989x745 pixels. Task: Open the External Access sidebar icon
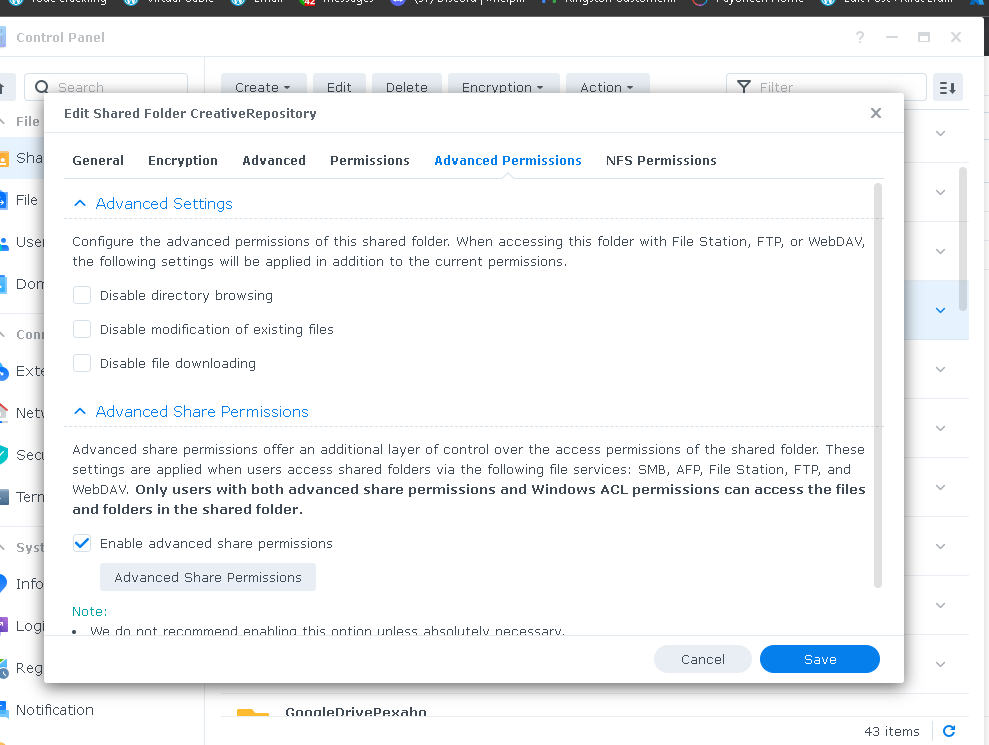coord(3,371)
